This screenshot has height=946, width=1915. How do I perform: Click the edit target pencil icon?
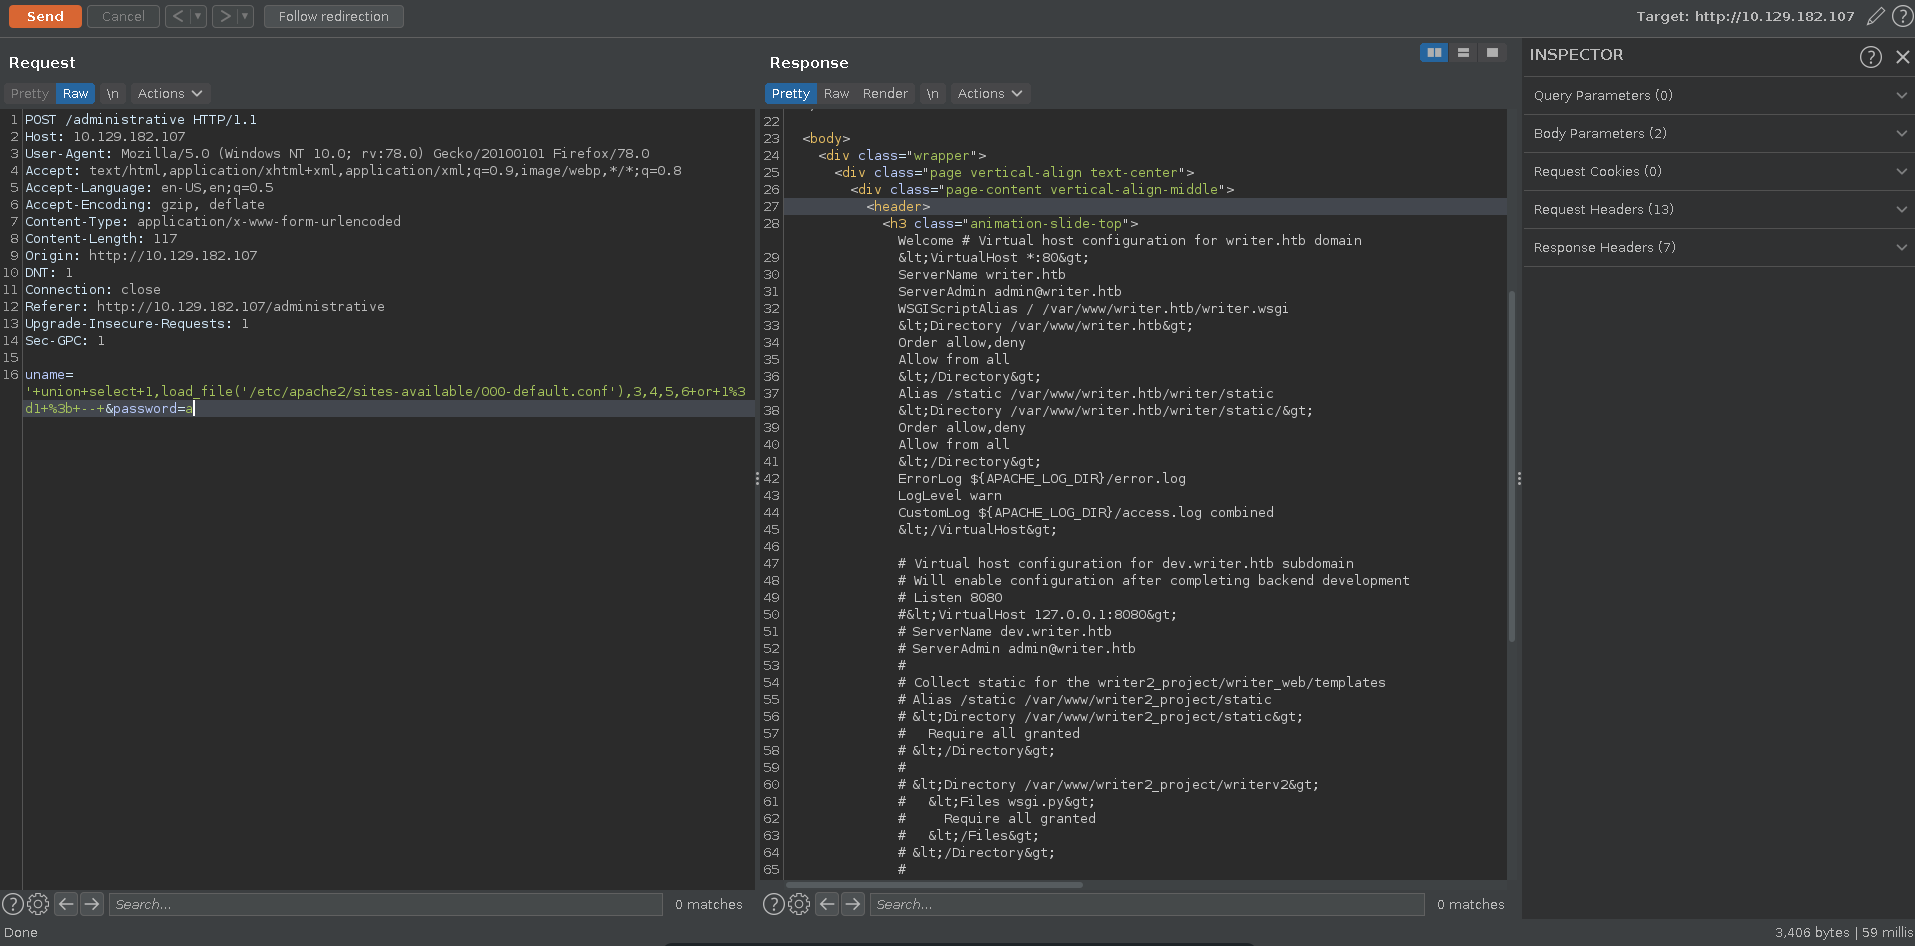tap(1876, 16)
